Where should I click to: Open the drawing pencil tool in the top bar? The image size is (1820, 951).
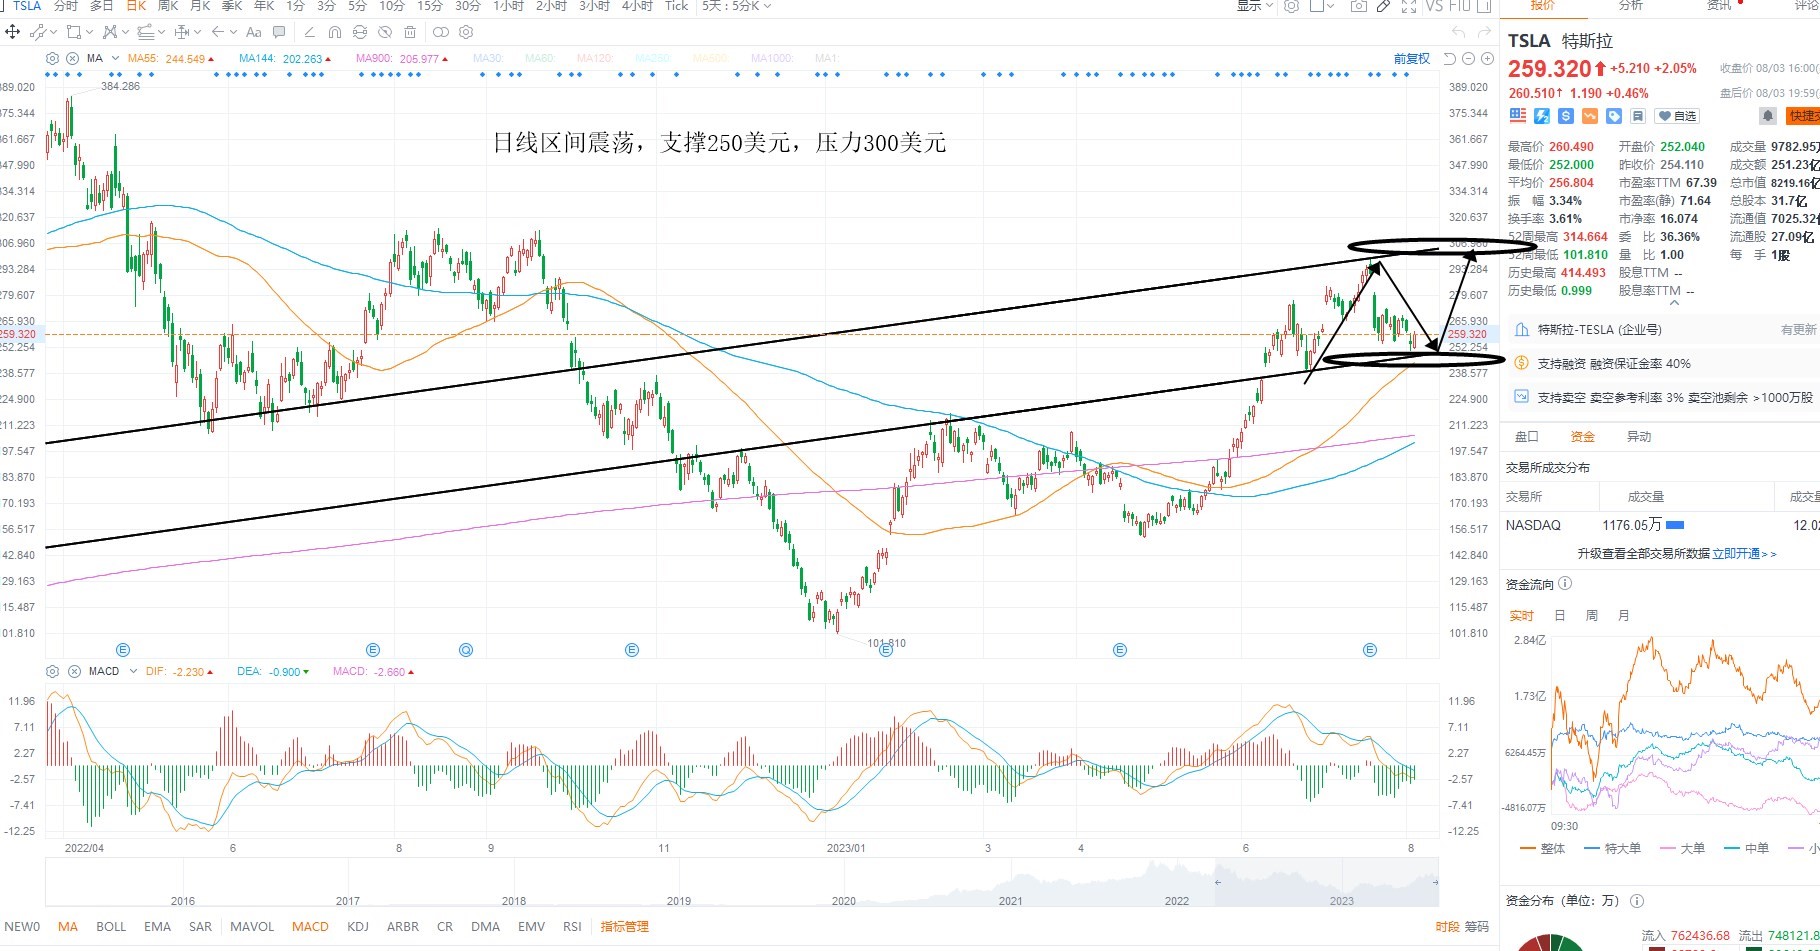click(1383, 6)
